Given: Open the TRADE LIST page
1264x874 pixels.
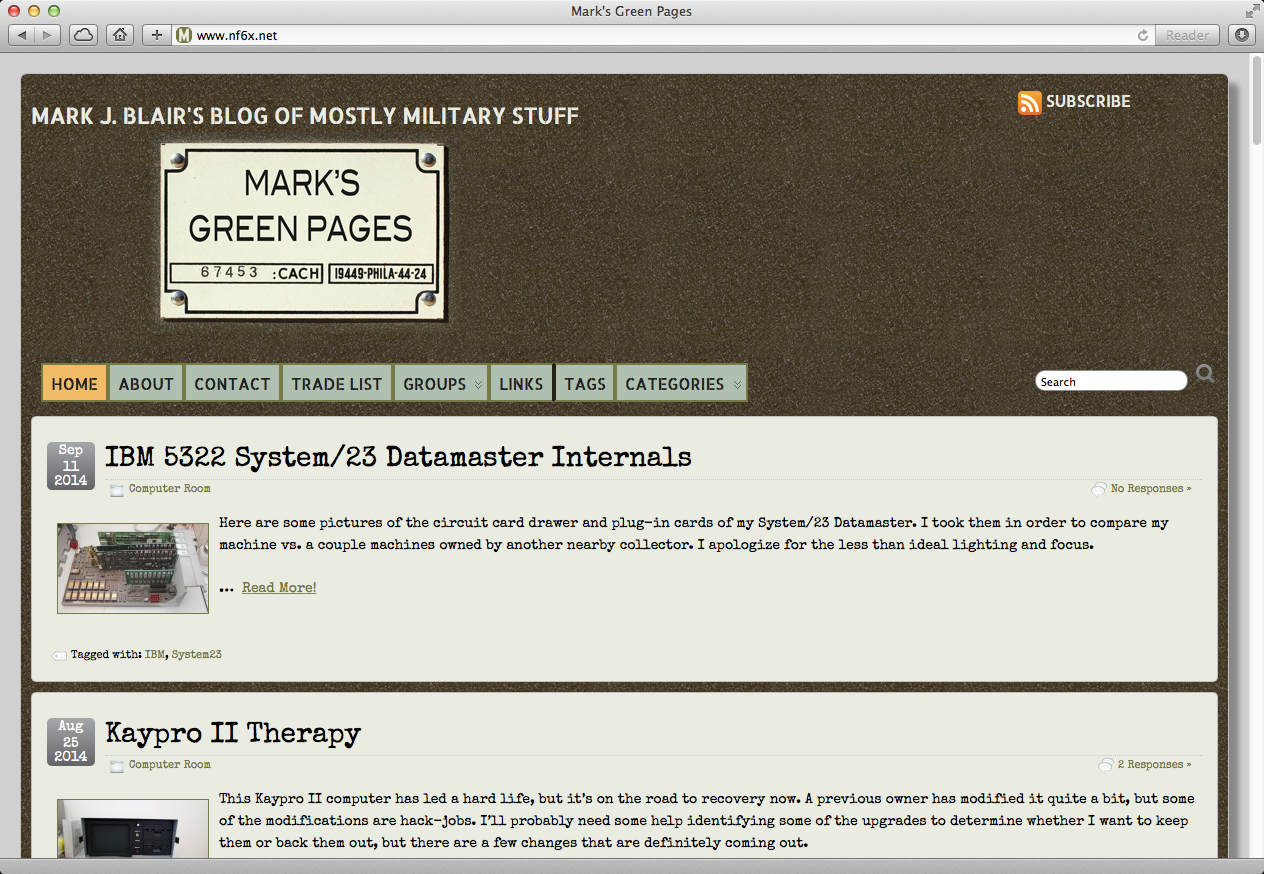Looking at the screenshot, I should [x=336, y=383].
